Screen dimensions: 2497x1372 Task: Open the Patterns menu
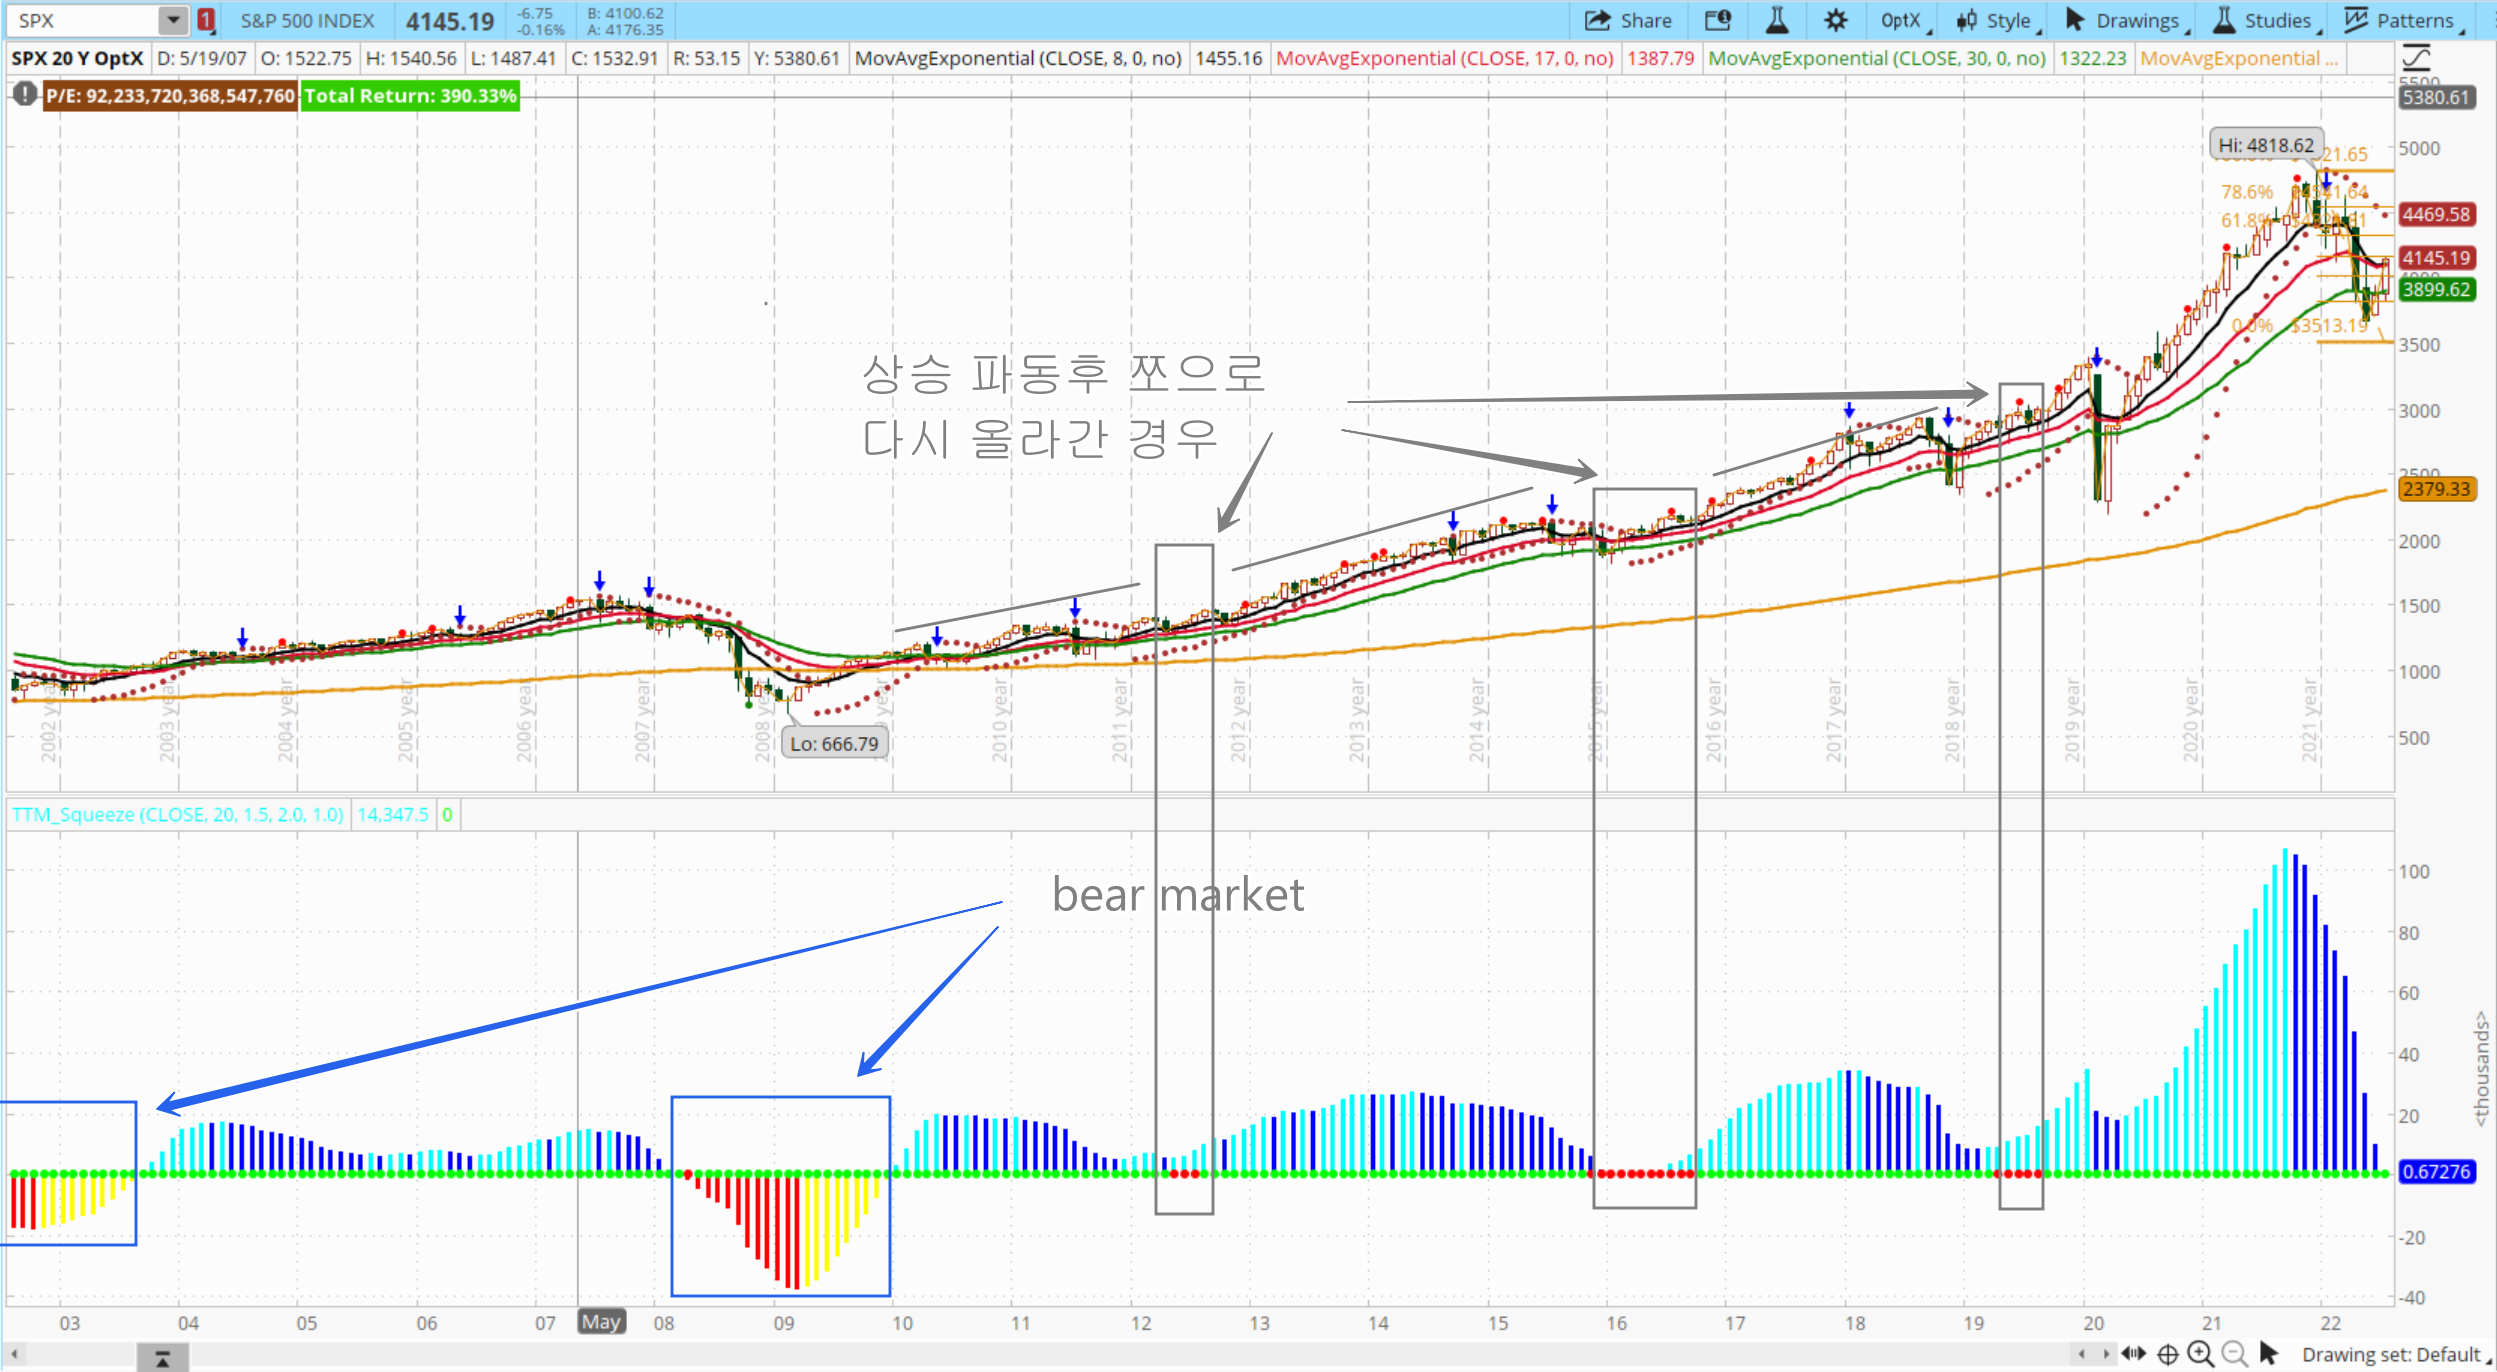click(2402, 20)
